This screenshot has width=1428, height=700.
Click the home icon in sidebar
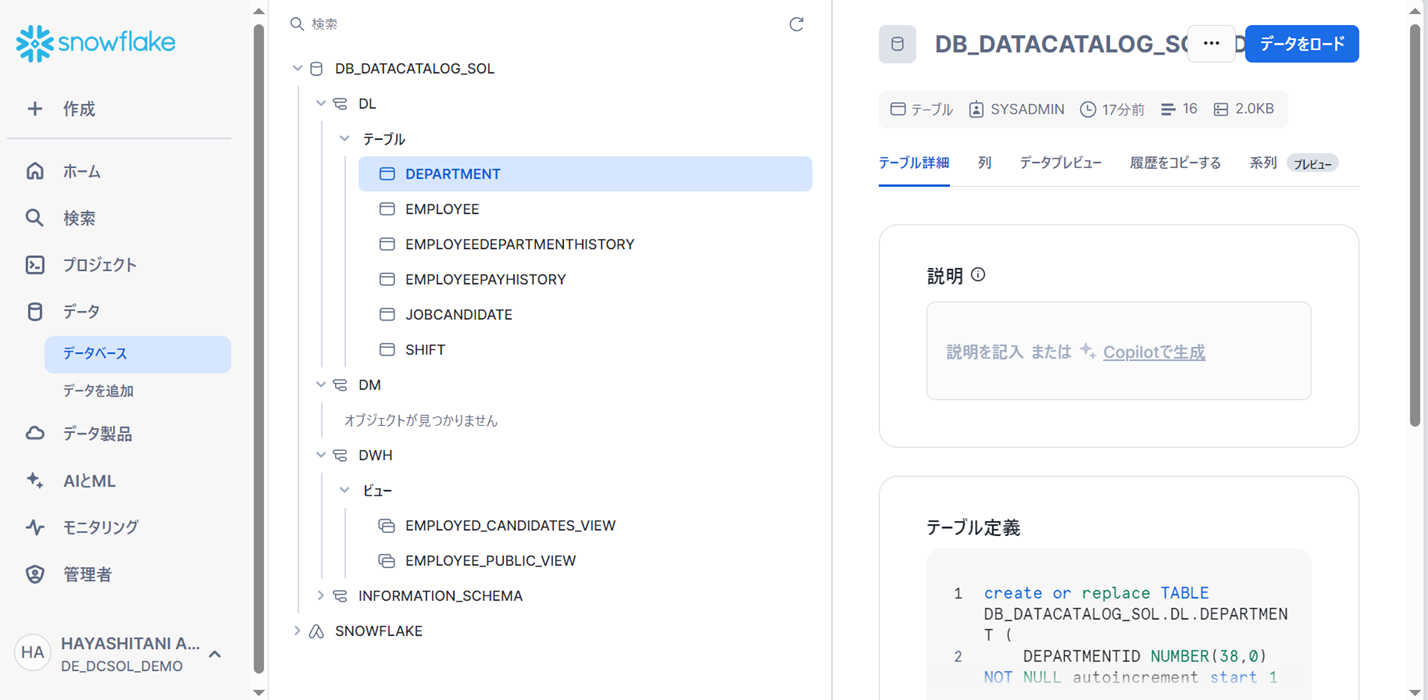35,171
